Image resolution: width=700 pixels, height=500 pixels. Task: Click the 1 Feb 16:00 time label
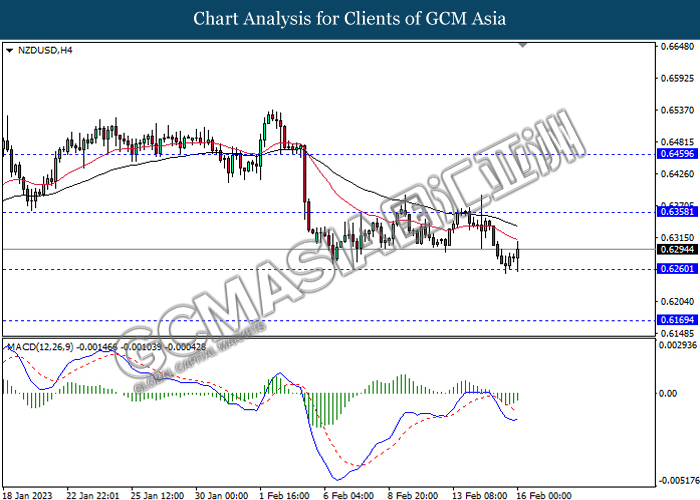coord(284,495)
